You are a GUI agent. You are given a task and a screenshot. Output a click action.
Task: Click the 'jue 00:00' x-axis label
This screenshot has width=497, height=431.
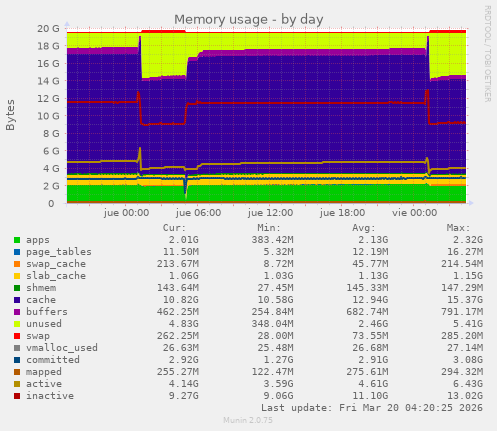click(126, 213)
